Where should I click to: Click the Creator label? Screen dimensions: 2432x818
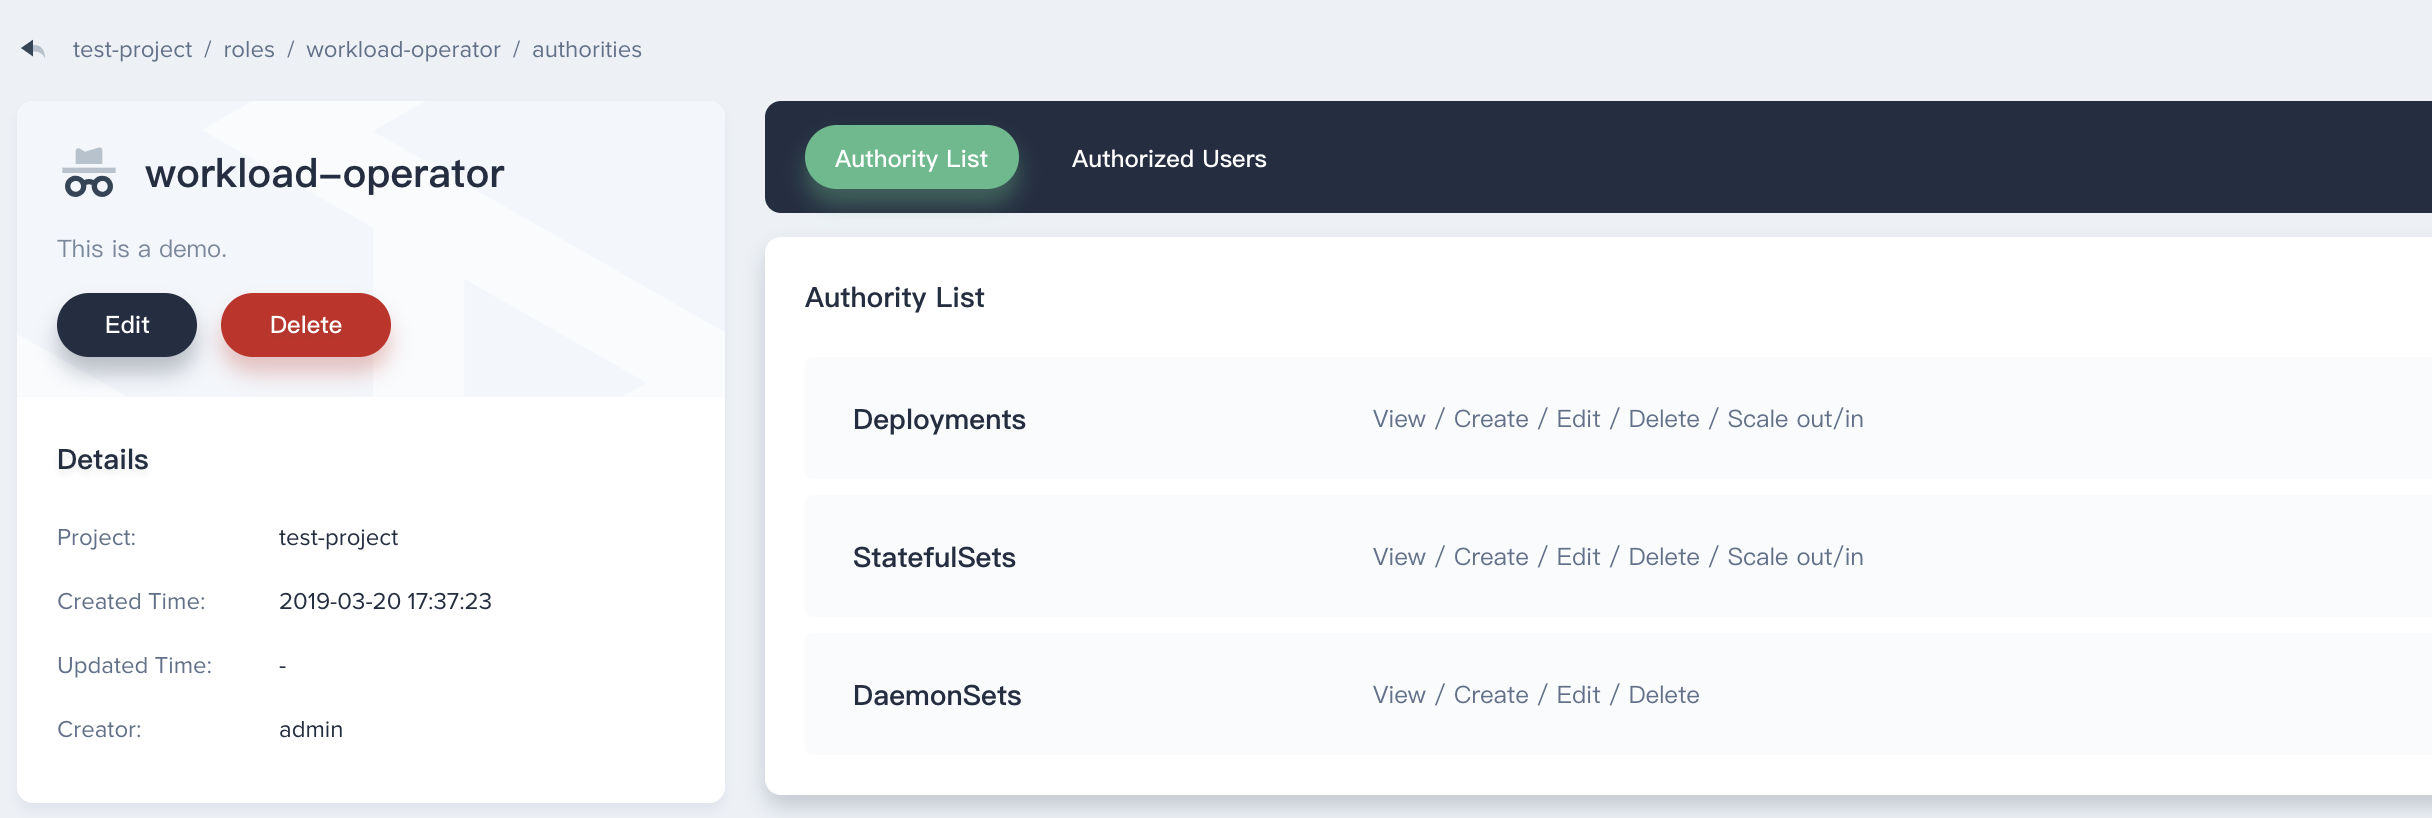pyautogui.click(x=99, y=729)
